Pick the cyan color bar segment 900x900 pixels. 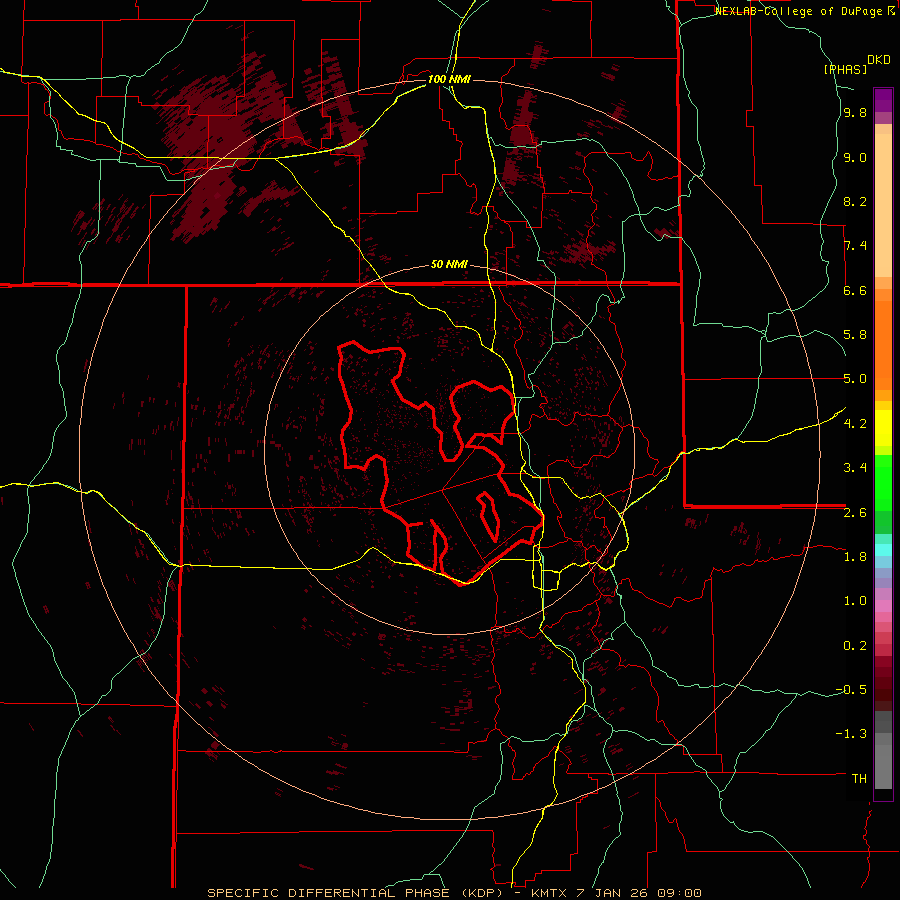tap(883, 550)
